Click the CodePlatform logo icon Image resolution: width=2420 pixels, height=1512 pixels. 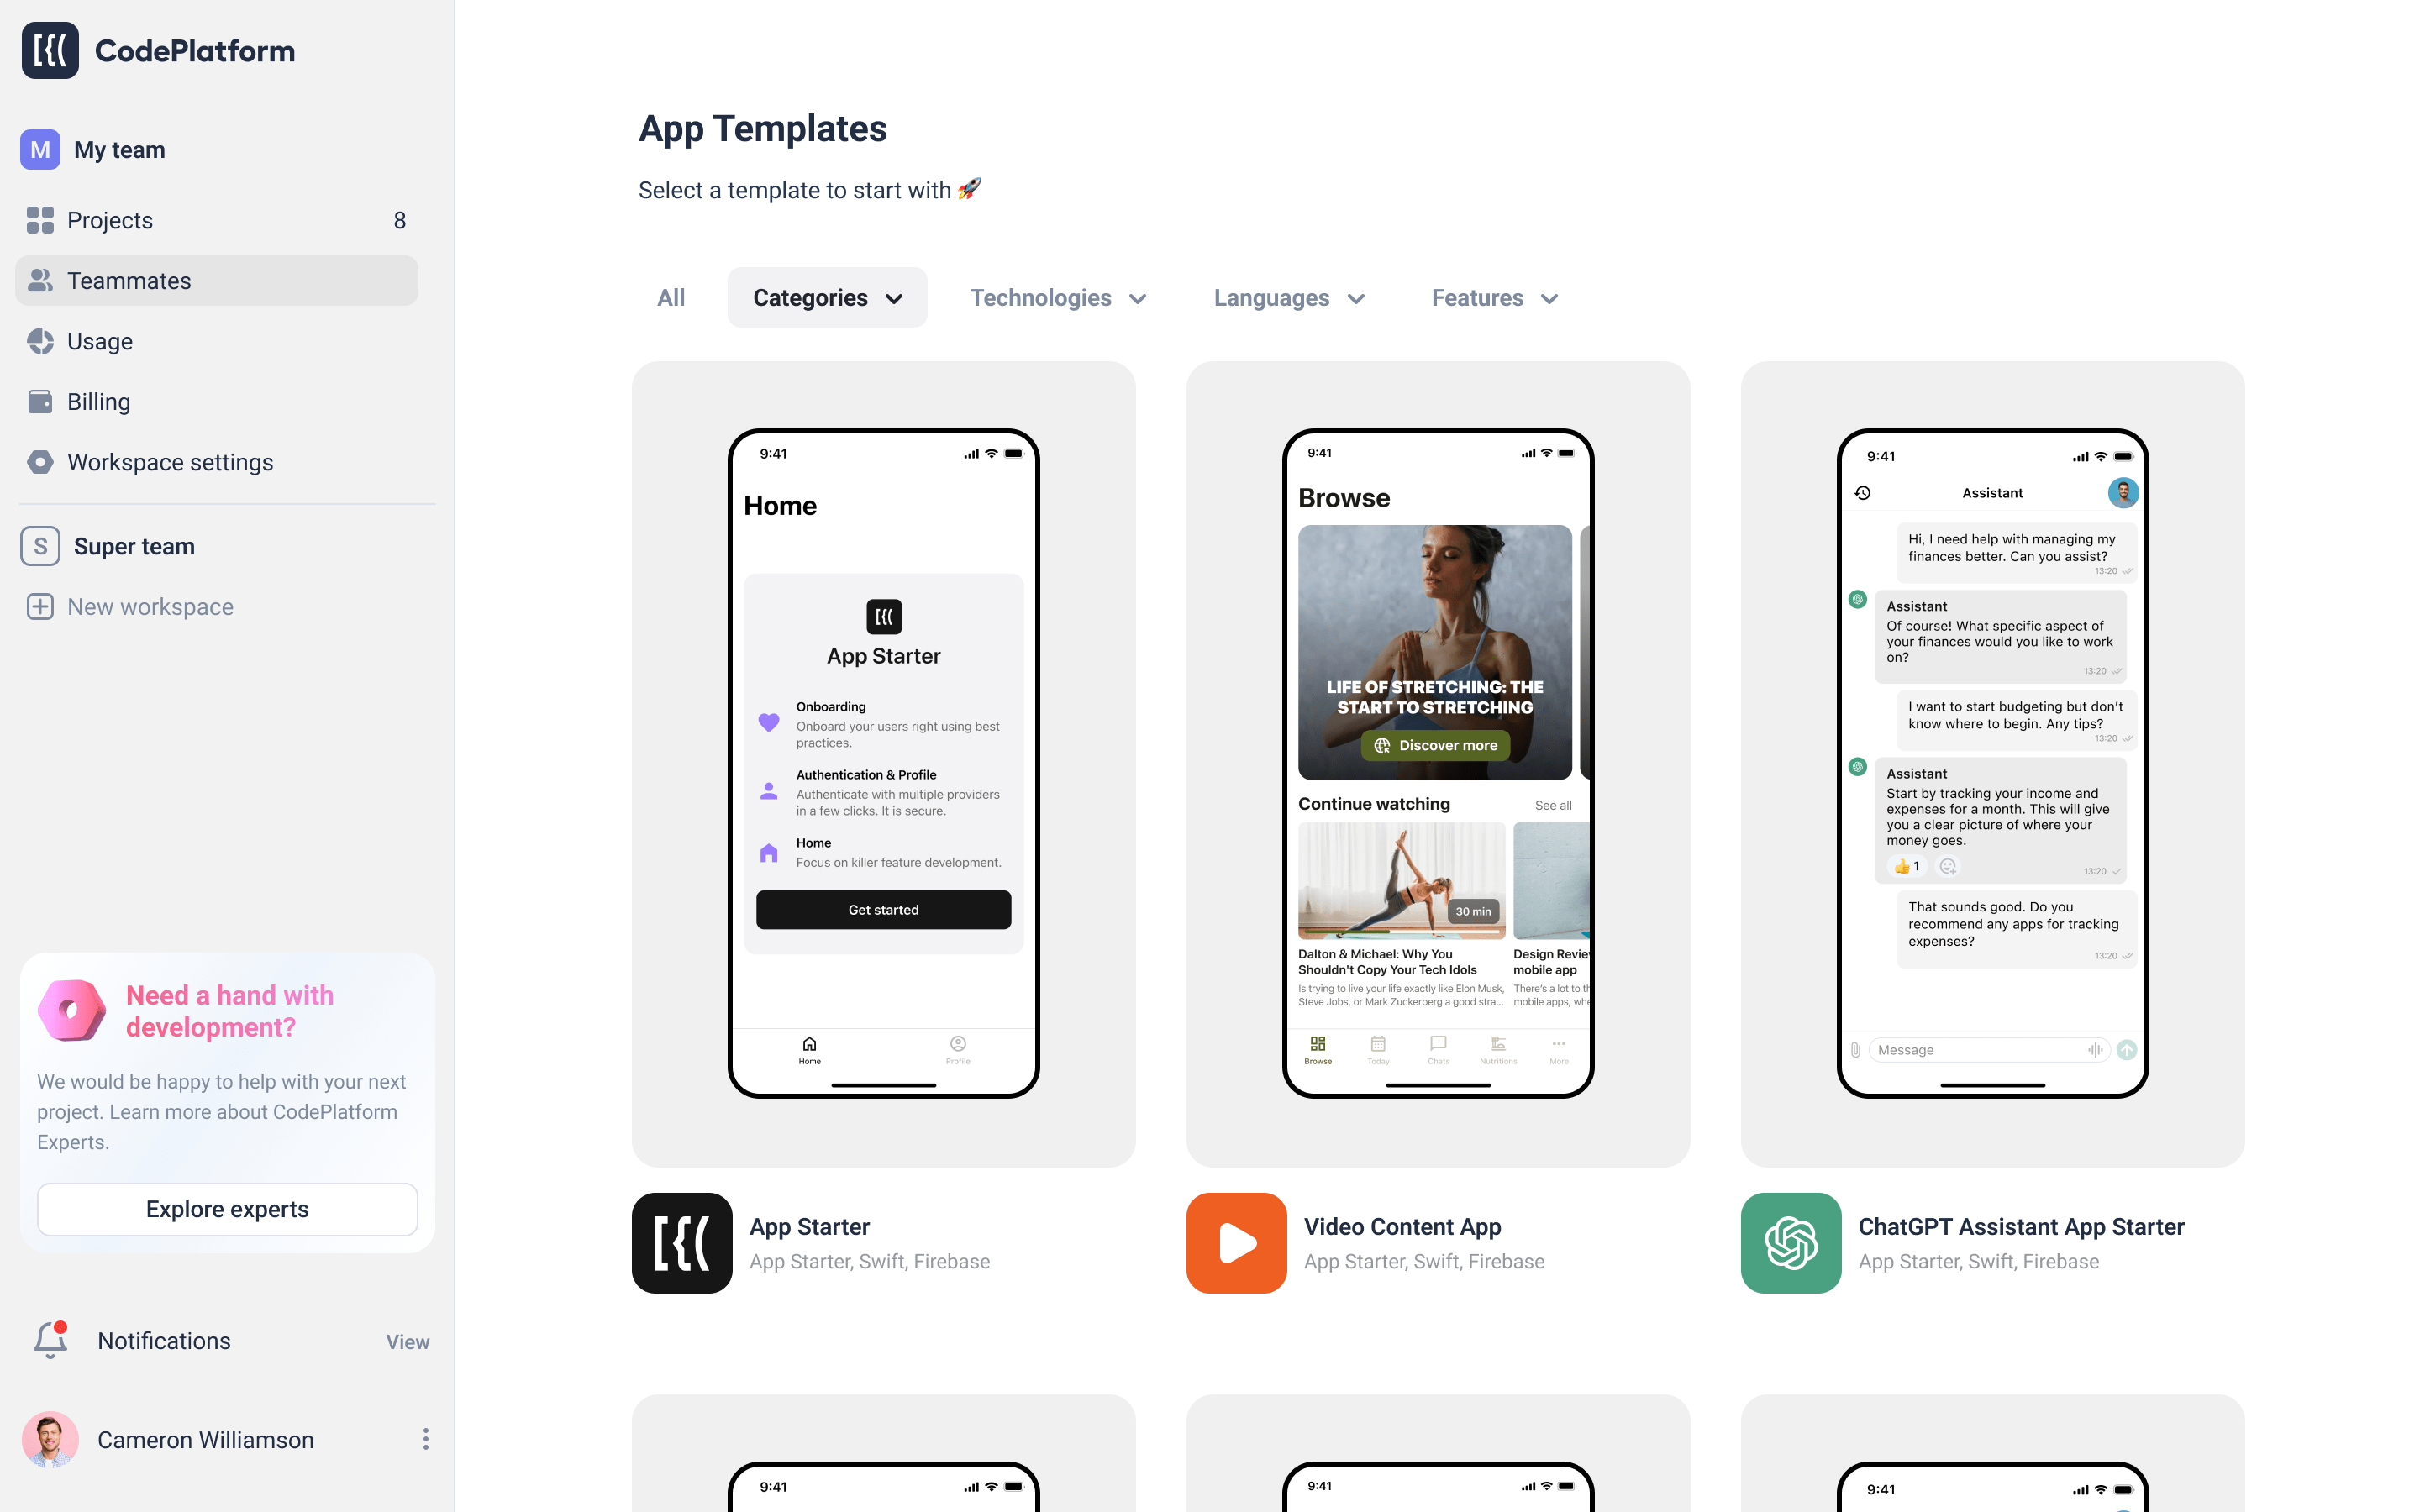tap(49, 49)
